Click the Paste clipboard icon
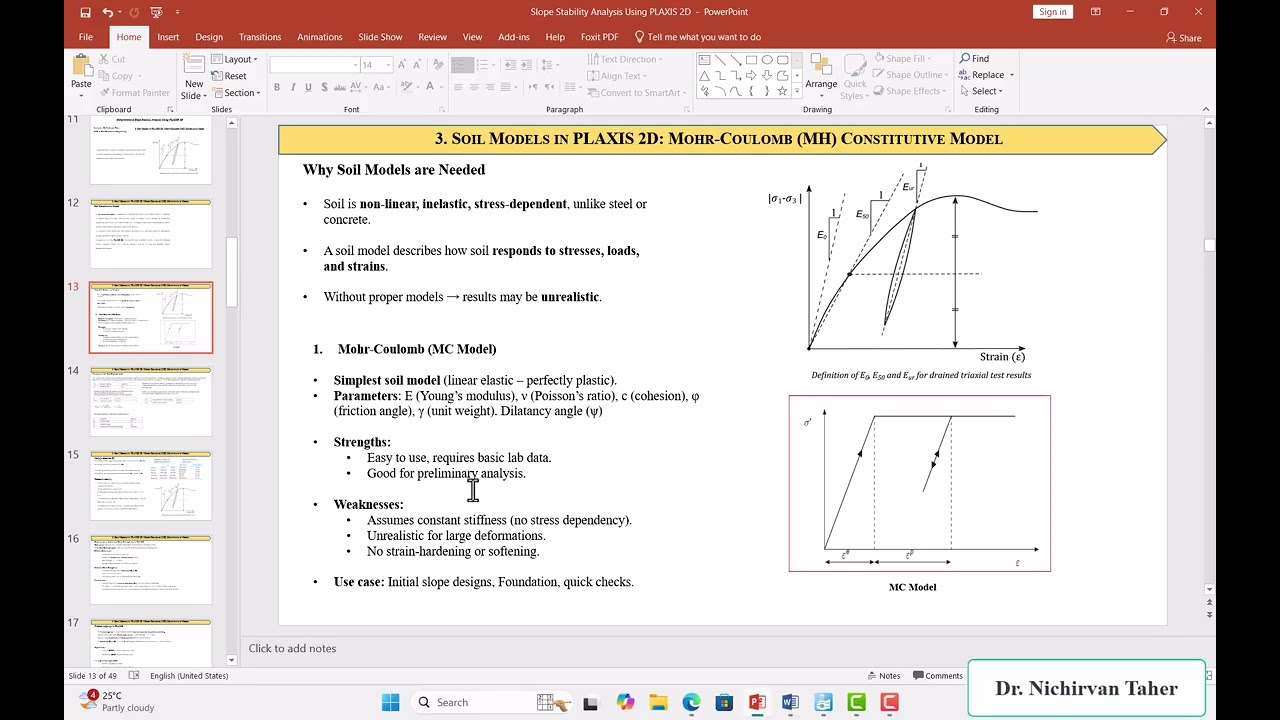This screenshot has width=1280, height=720. (x=81, y=66)
